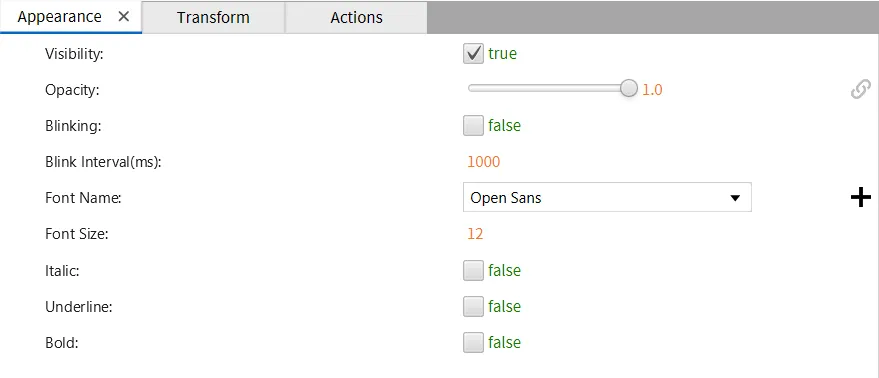Image resolution: width=879 pixels, height=378 pixels.
Task: Click the Opacity slider handle
Action: (630, 89)
